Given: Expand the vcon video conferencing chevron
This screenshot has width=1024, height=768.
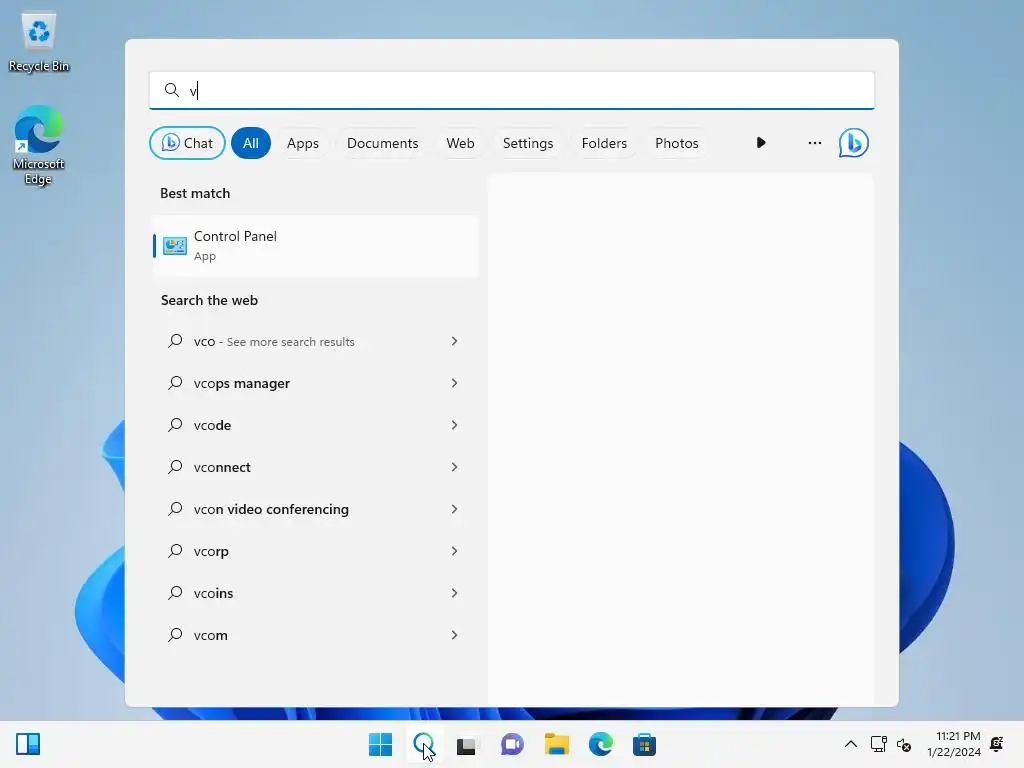Looking at the screenshot, I should pos(455,509).
